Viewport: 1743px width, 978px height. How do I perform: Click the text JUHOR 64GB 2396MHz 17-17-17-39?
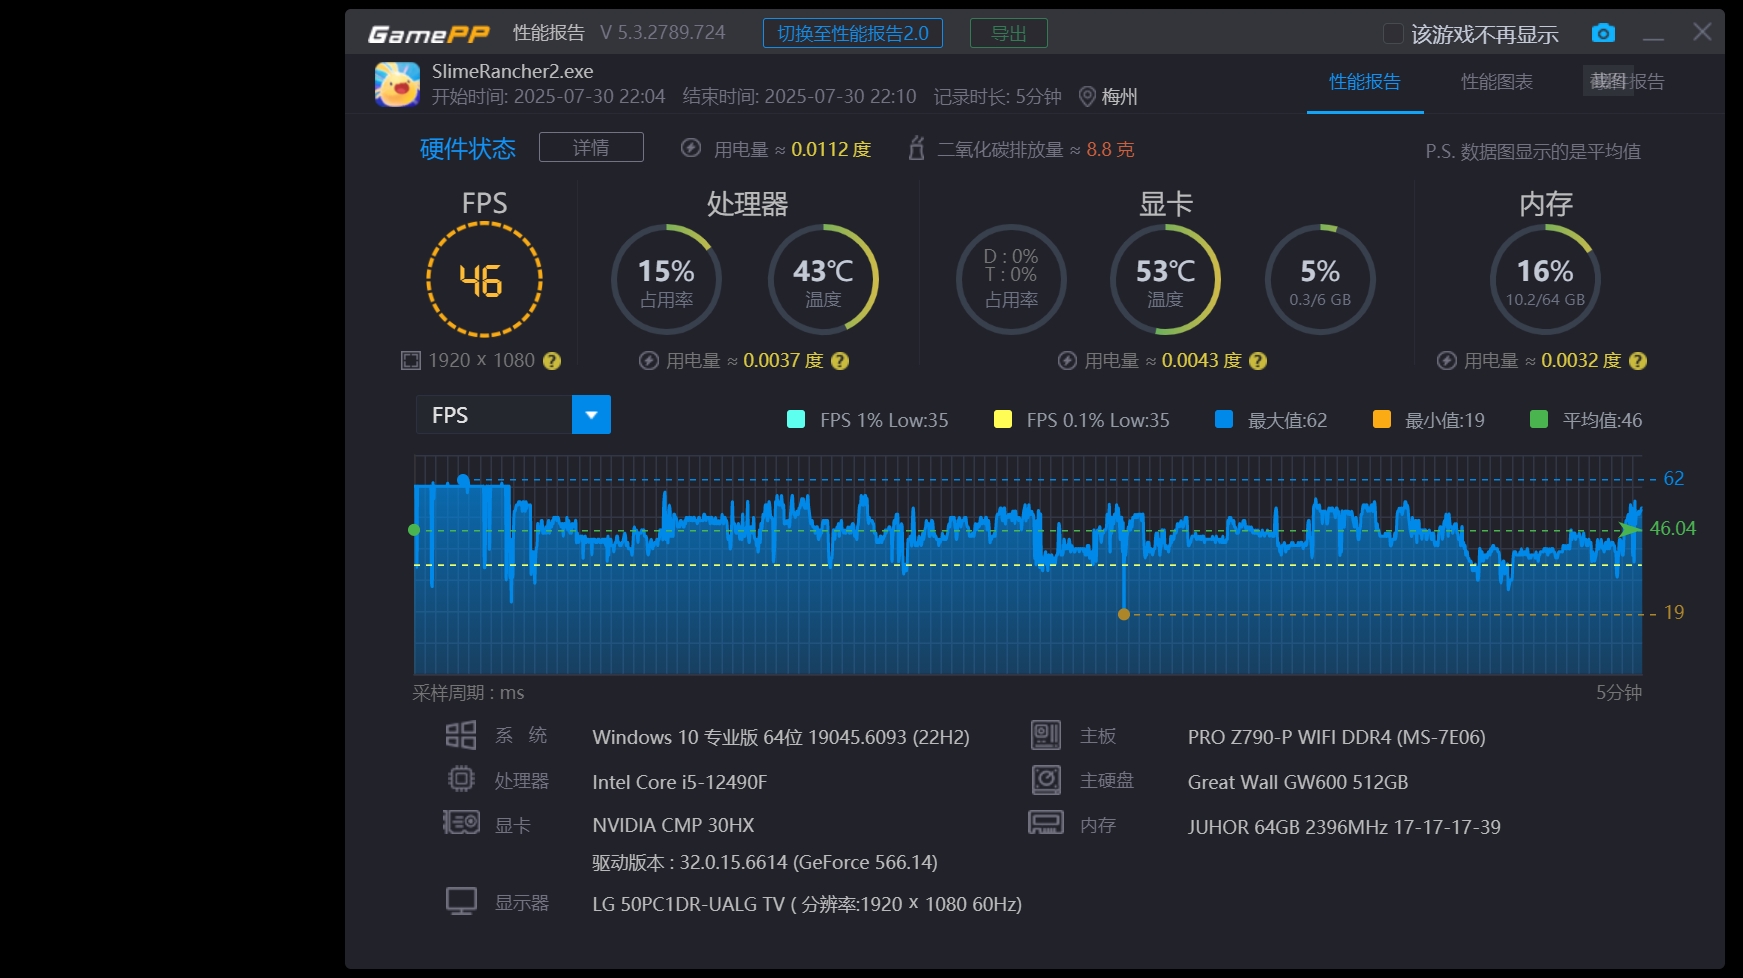tap(1344, 827)
